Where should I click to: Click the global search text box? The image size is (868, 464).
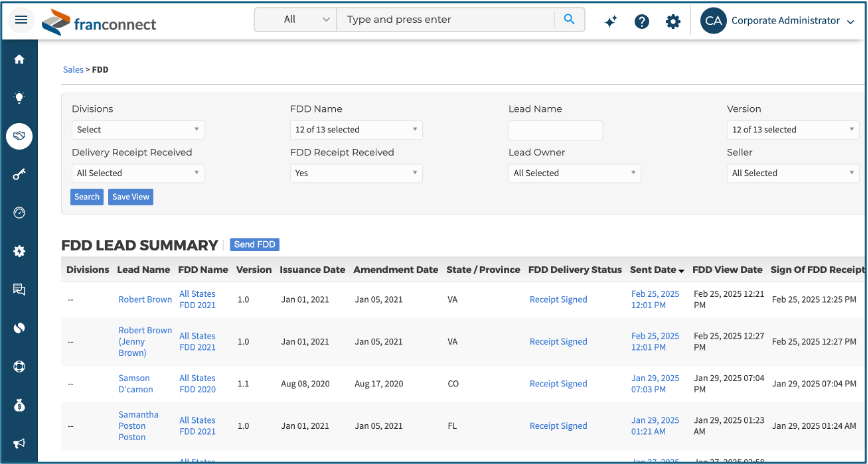pos(446,19)
